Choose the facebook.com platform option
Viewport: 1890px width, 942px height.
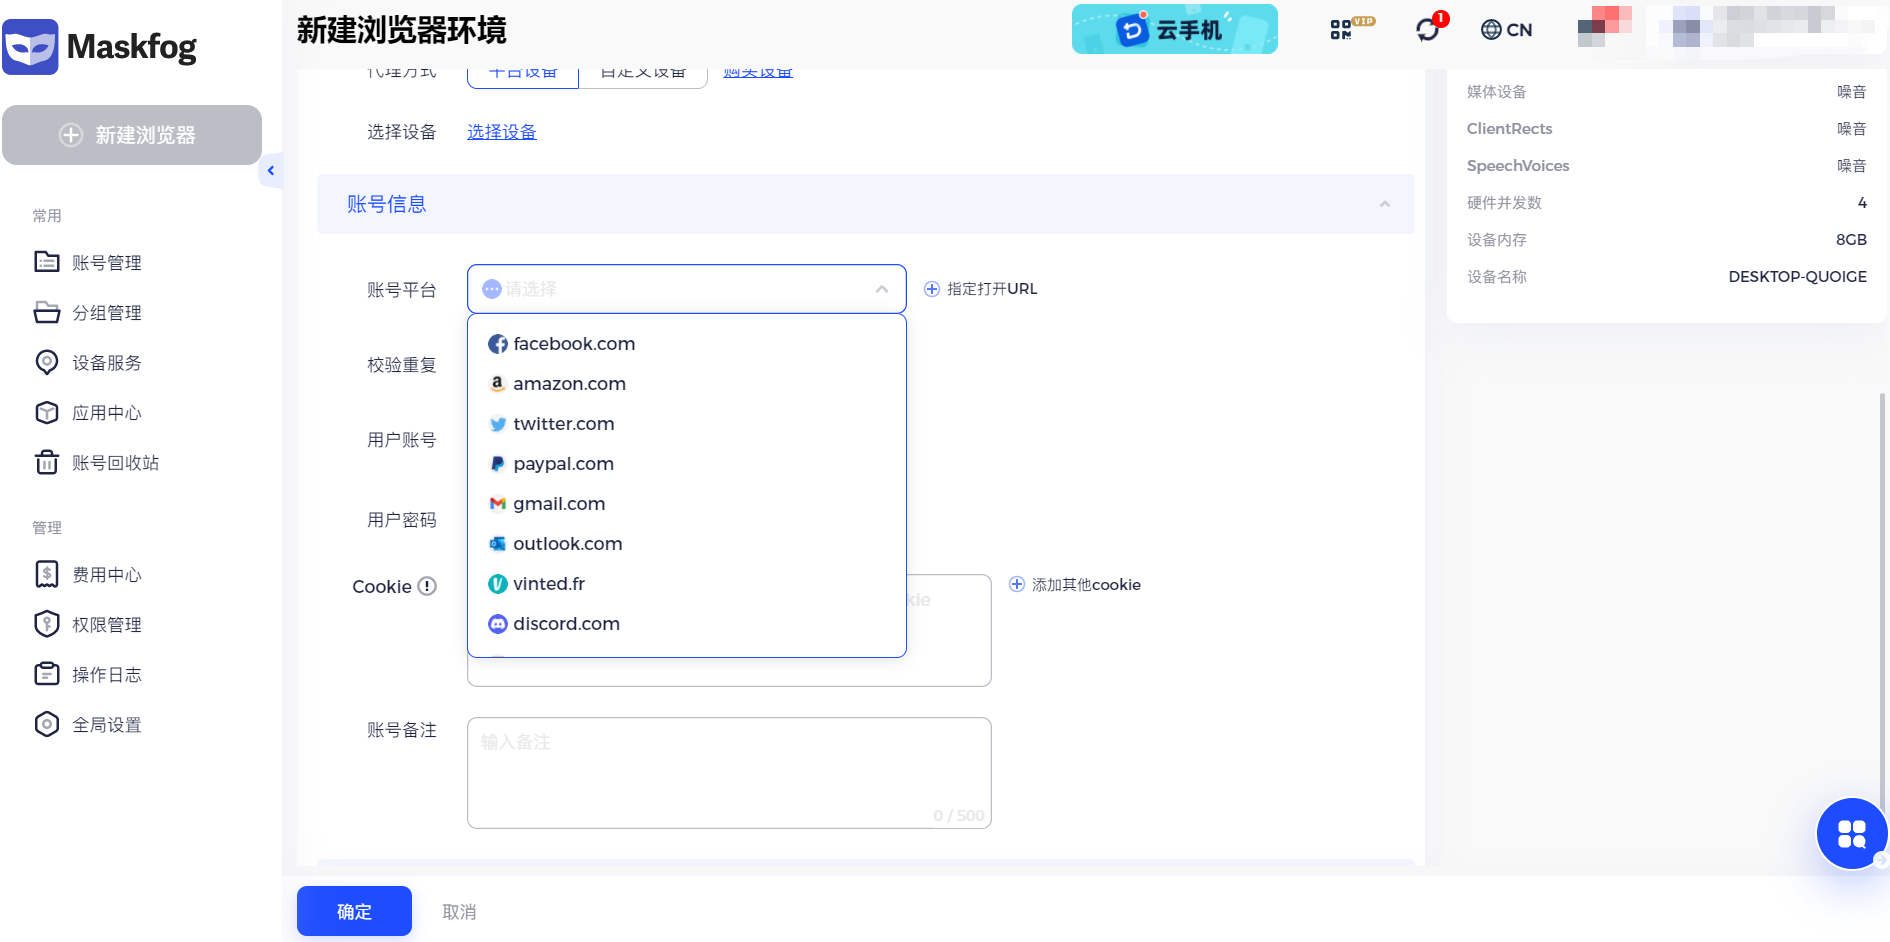(687, 344)
